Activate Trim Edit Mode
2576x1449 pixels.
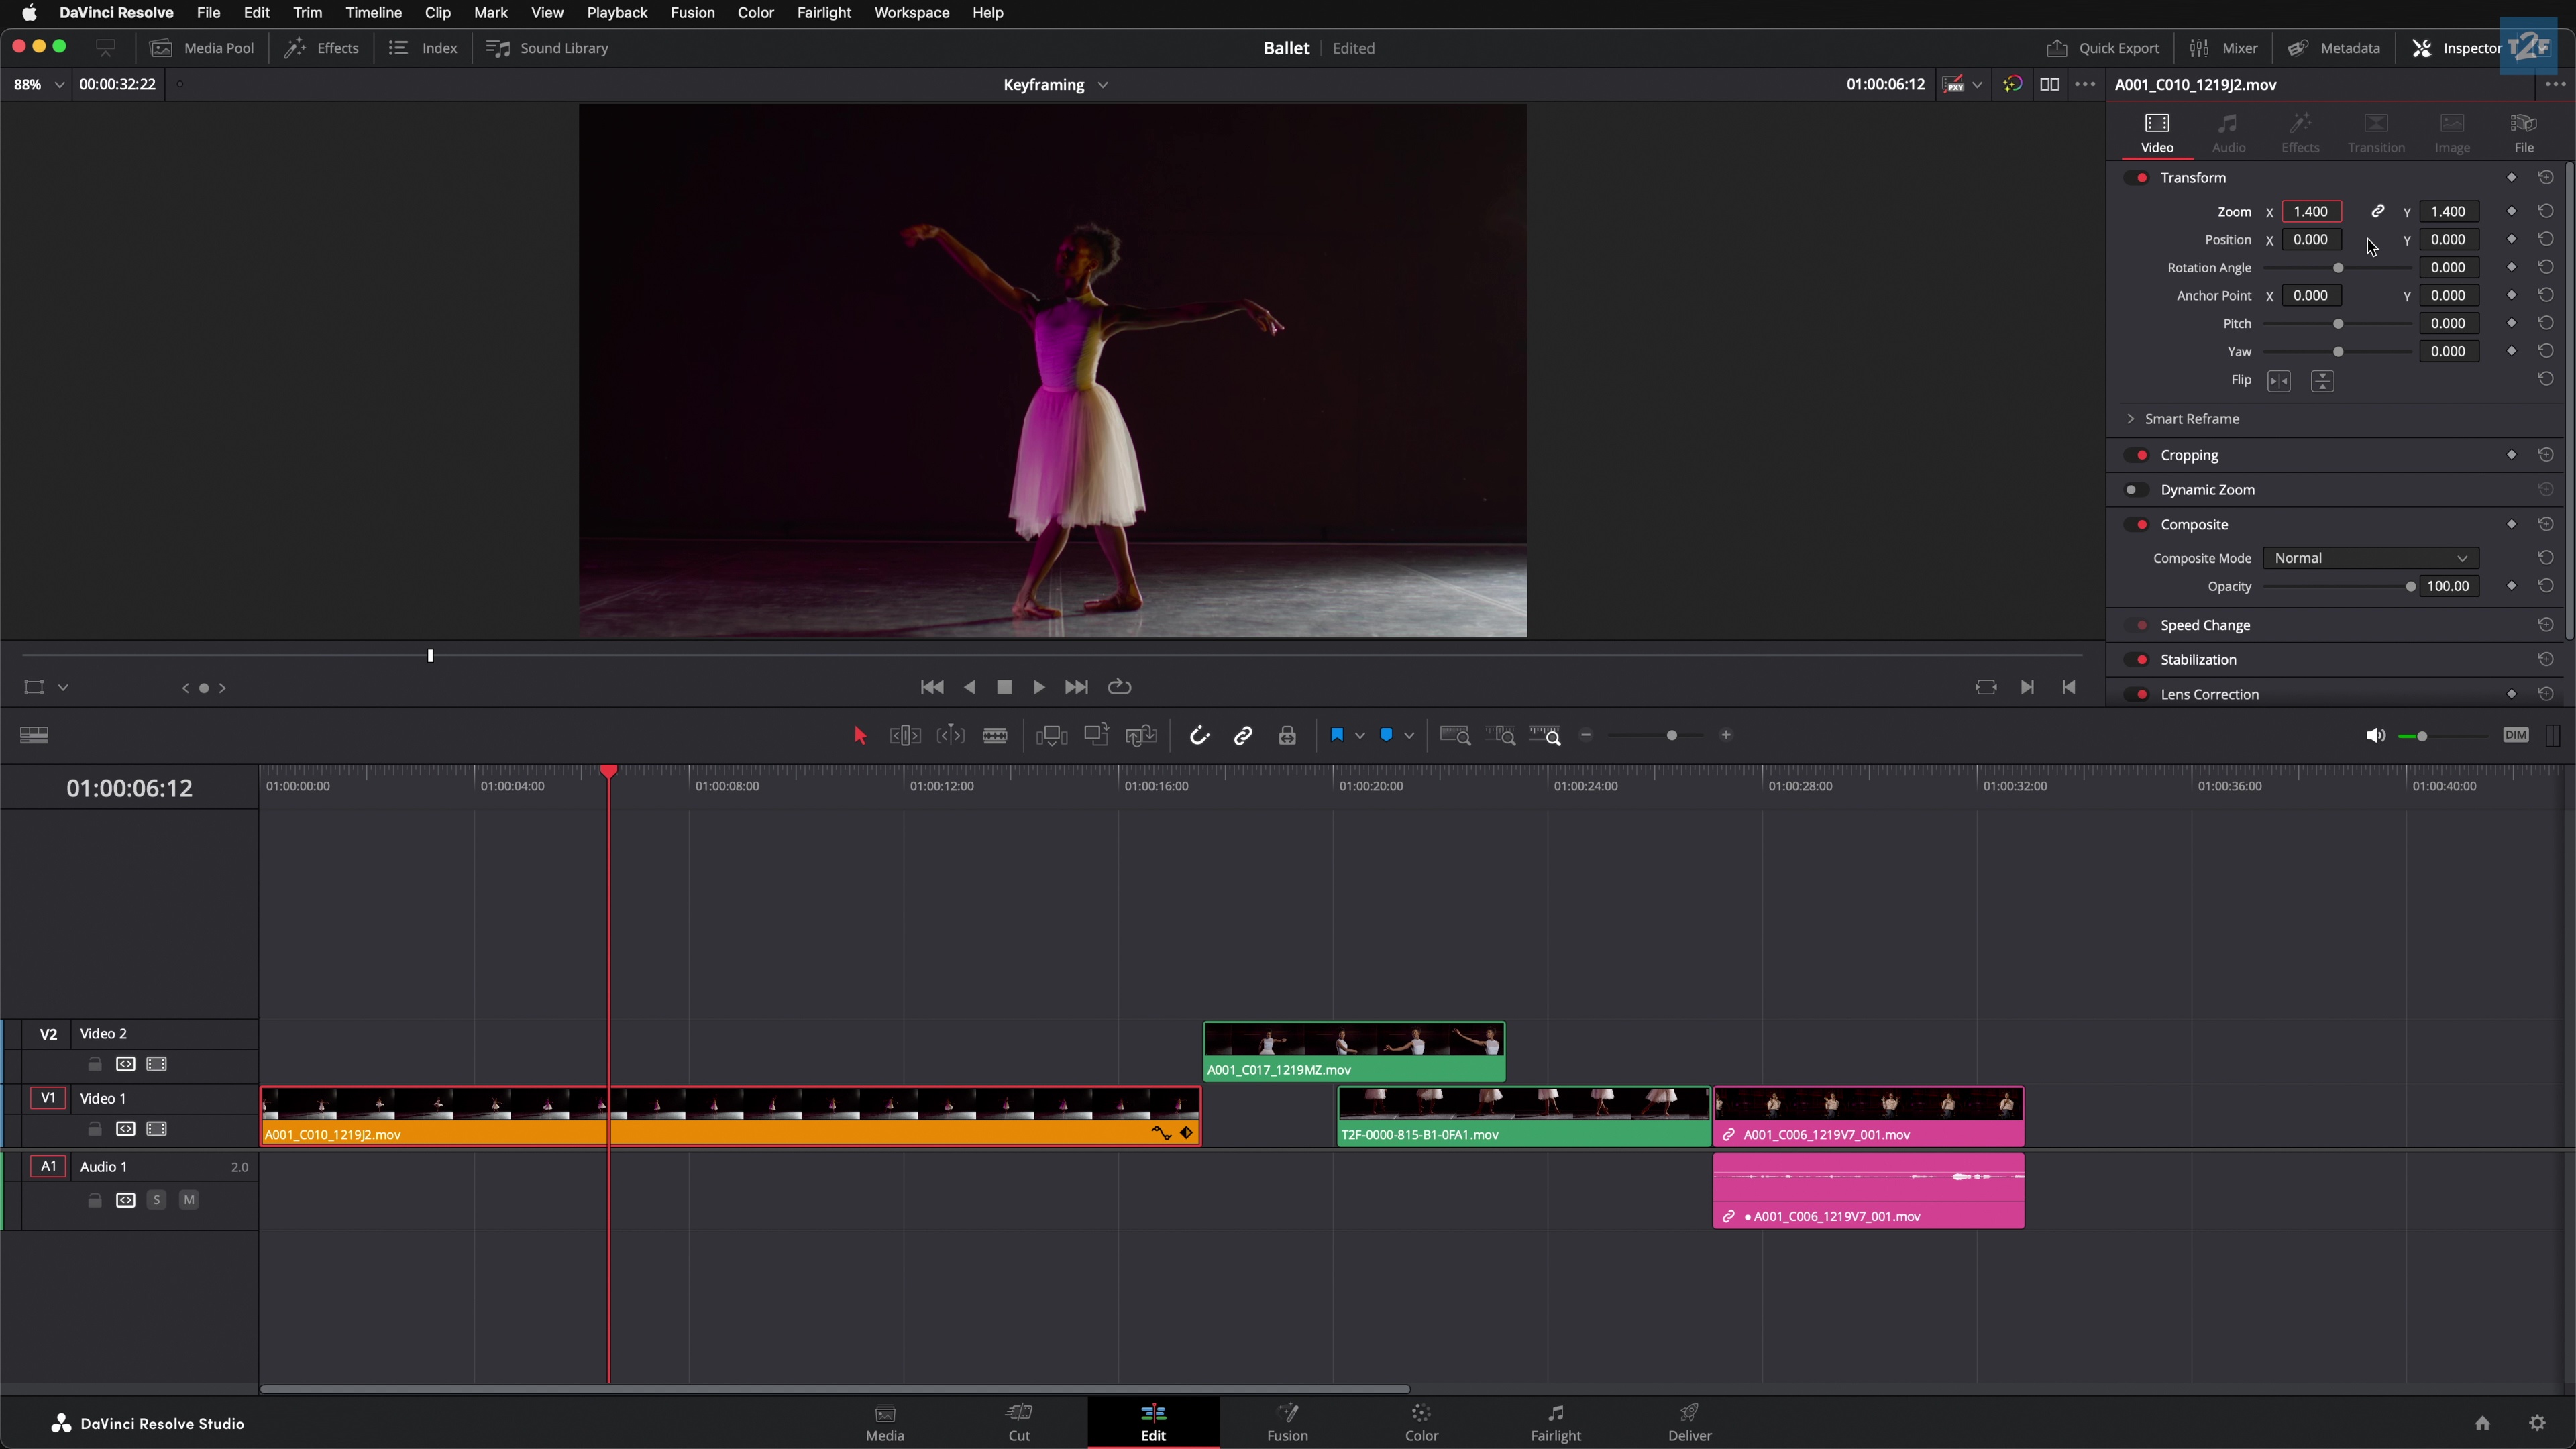click(905, 735)
